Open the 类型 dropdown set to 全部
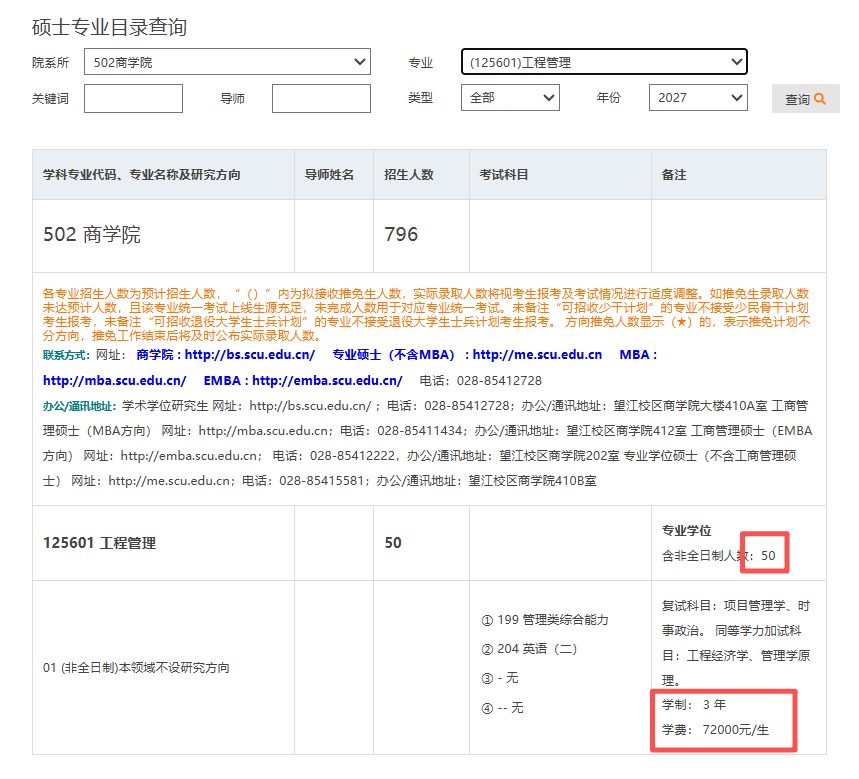Image resolution: width=859 pixels, height=779 pixels. (510, 98)
